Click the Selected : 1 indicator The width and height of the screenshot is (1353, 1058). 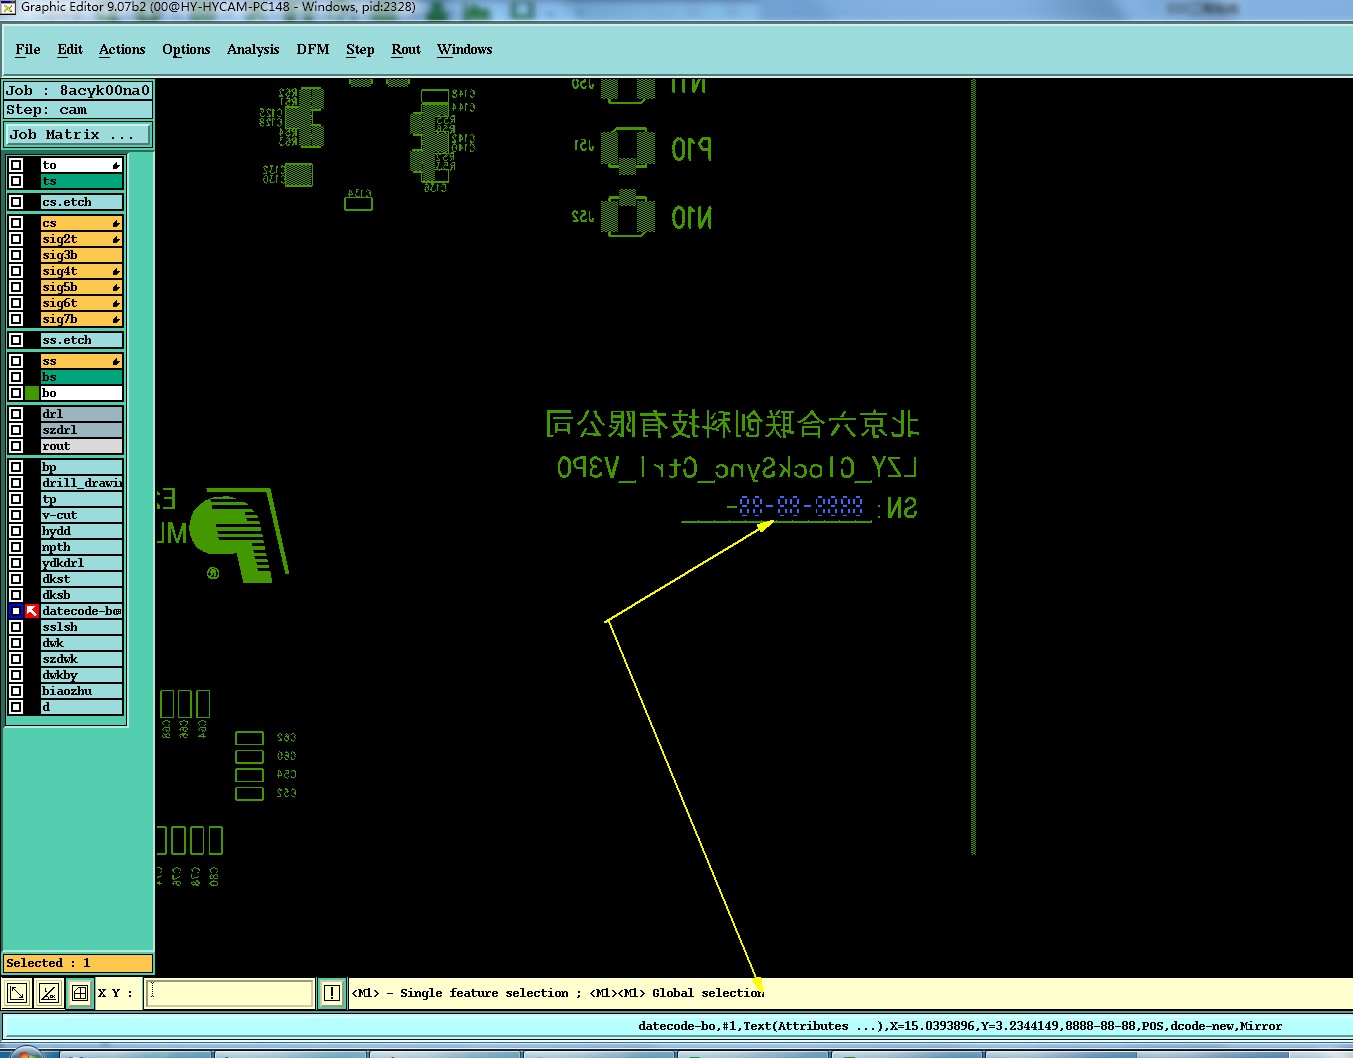[78, 963]
